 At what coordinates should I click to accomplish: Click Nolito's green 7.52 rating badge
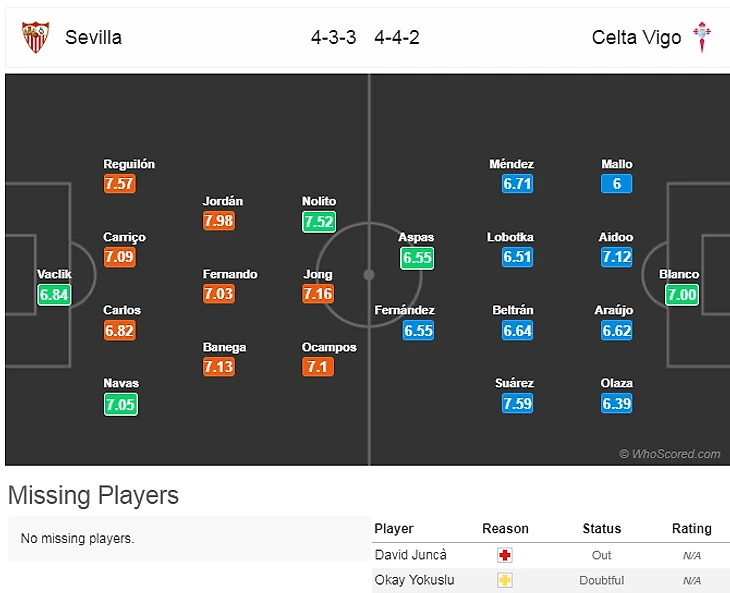[319, 221]
